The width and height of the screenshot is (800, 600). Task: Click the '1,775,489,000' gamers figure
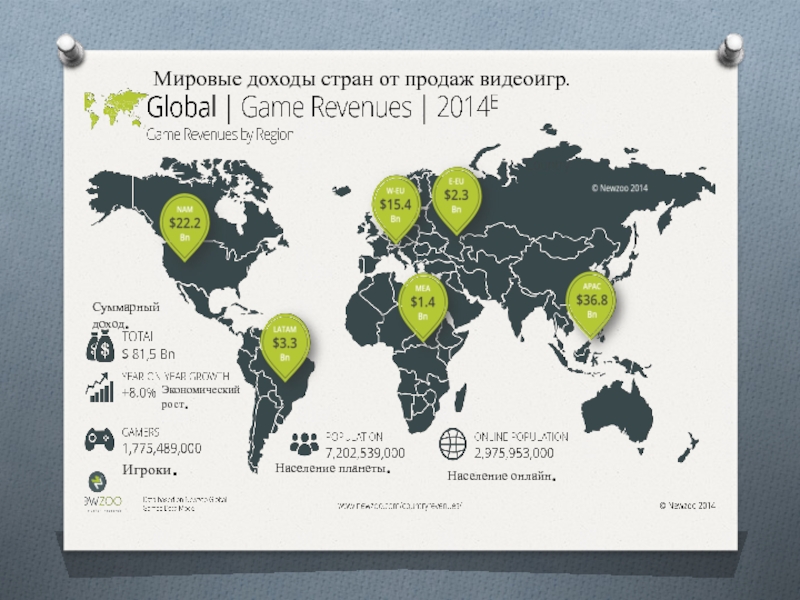pyautogui.click(x=161, y=448)
